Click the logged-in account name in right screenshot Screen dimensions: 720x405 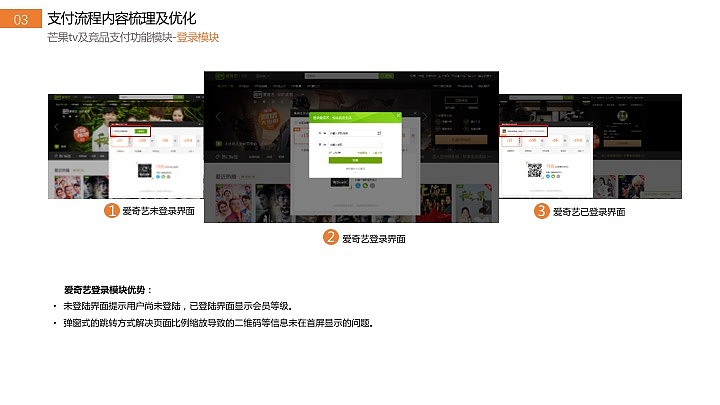pyautogui.click(x=515, y=131)
